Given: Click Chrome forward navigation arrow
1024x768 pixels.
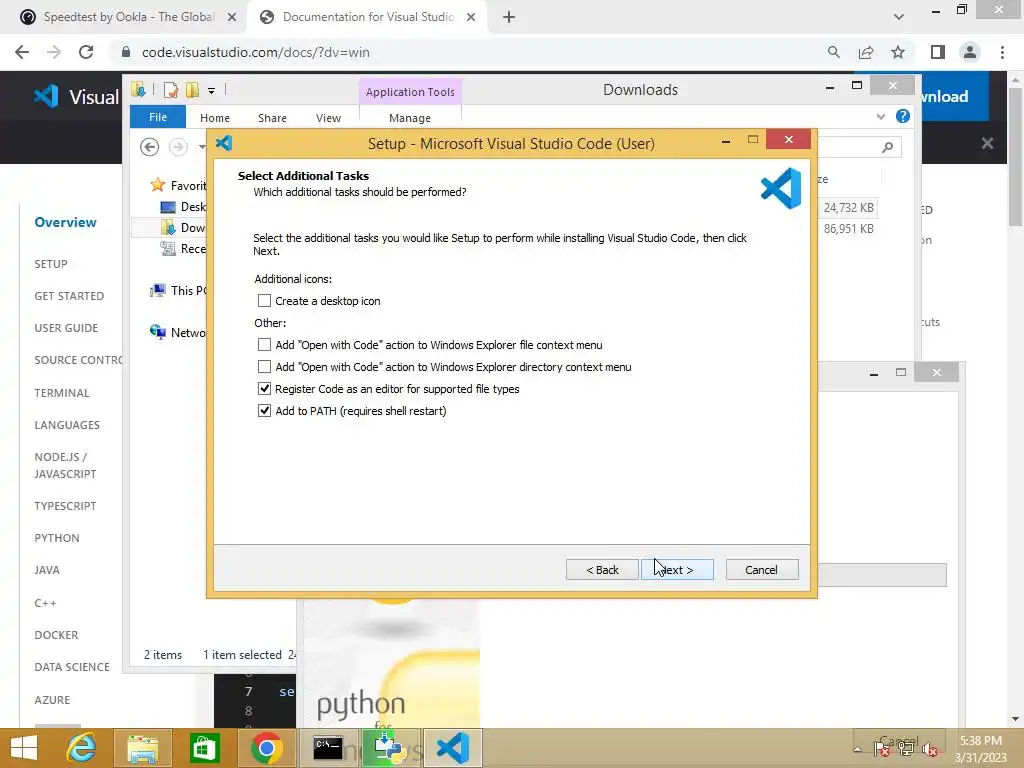Looking at the screenshot, I should click(54, 52).
